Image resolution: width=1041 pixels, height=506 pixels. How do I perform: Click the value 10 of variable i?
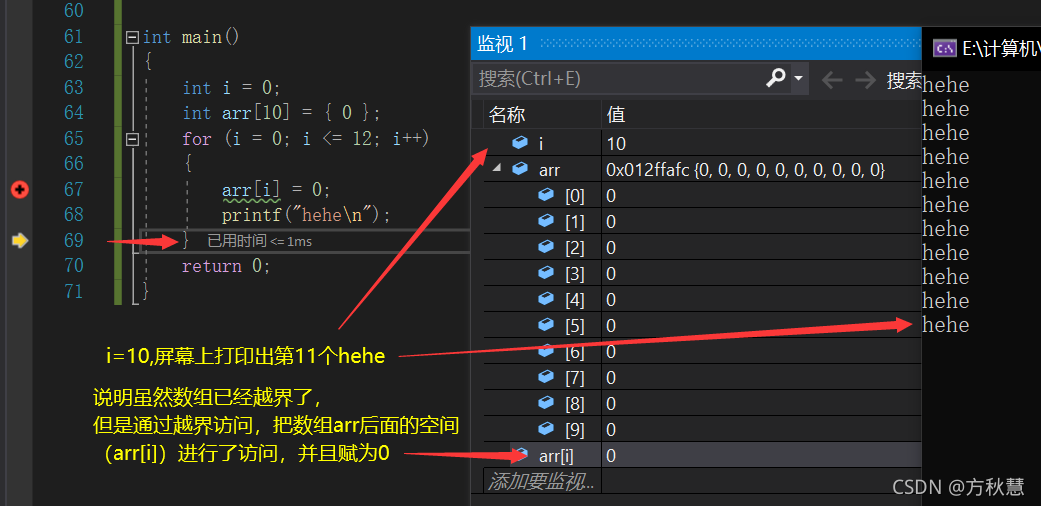[x=616, y=143]
